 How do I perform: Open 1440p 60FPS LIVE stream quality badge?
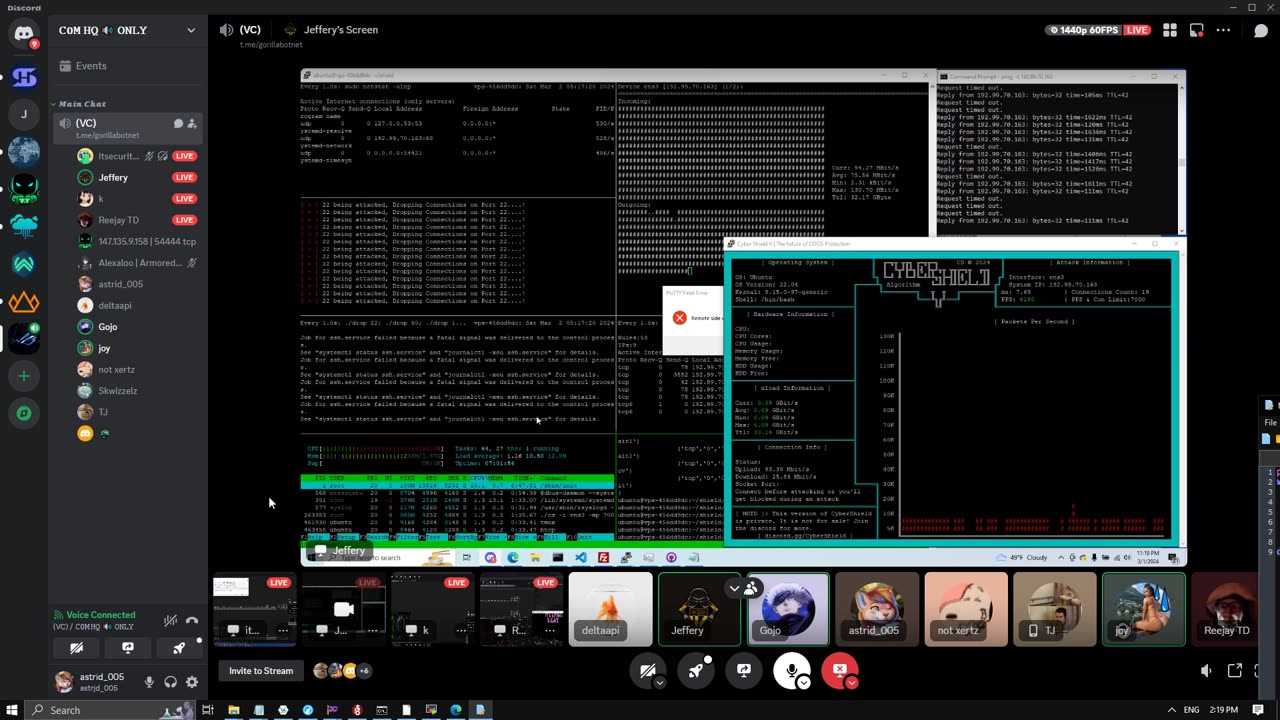click(1097, 30)
